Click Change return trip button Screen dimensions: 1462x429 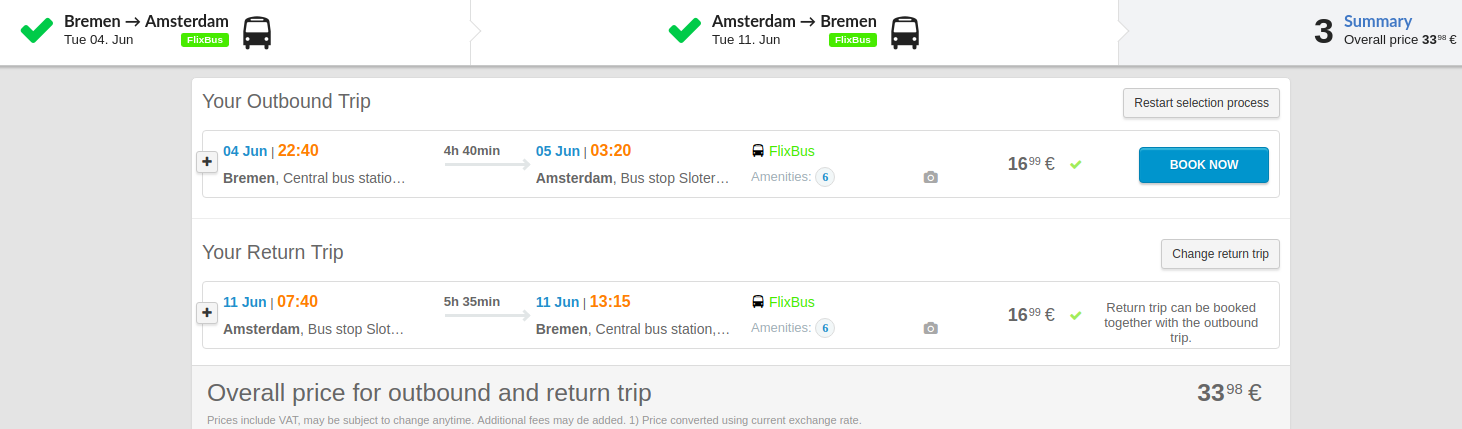point(1220,254)
